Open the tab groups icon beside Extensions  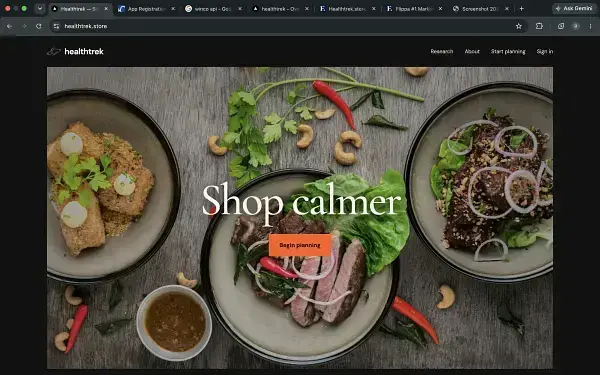pos(561,26)
